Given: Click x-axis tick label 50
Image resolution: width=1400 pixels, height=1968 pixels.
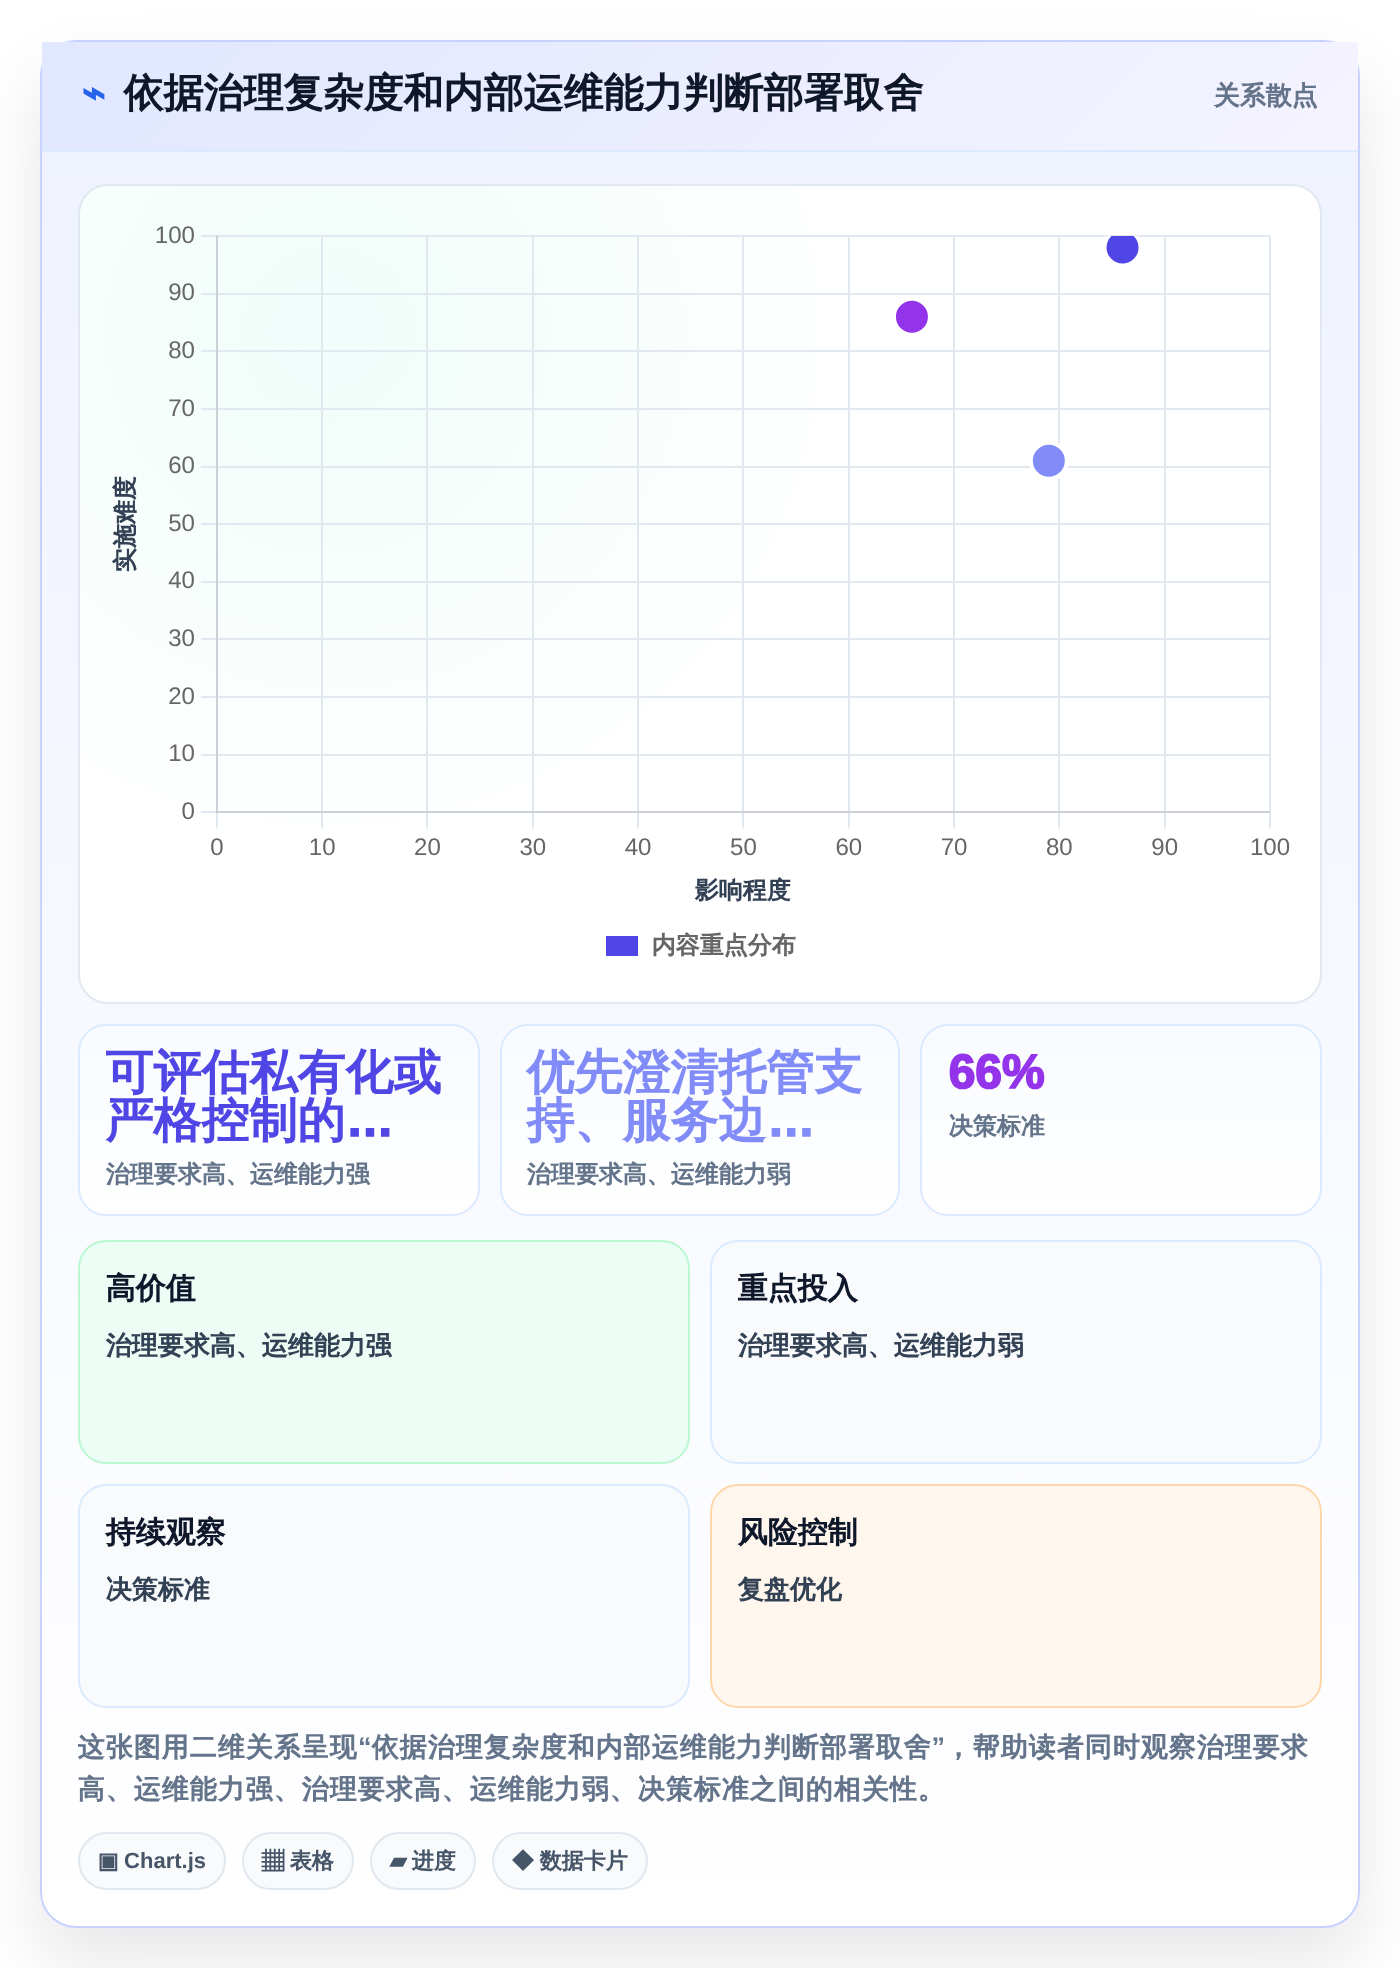Looking at the screenshot, I should point(743,847).
